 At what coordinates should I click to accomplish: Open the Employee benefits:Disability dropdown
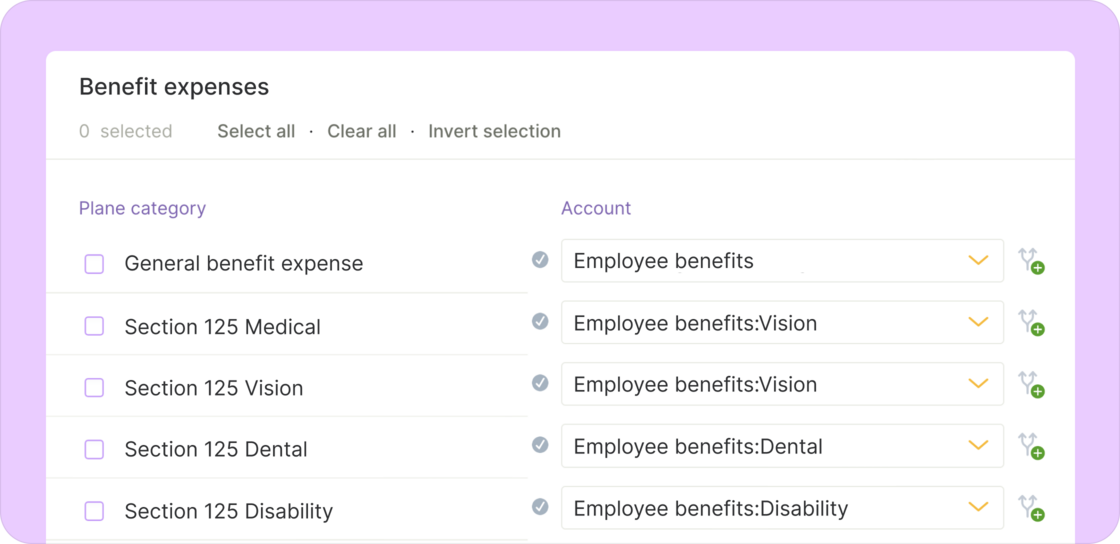(x=782, y=508)
